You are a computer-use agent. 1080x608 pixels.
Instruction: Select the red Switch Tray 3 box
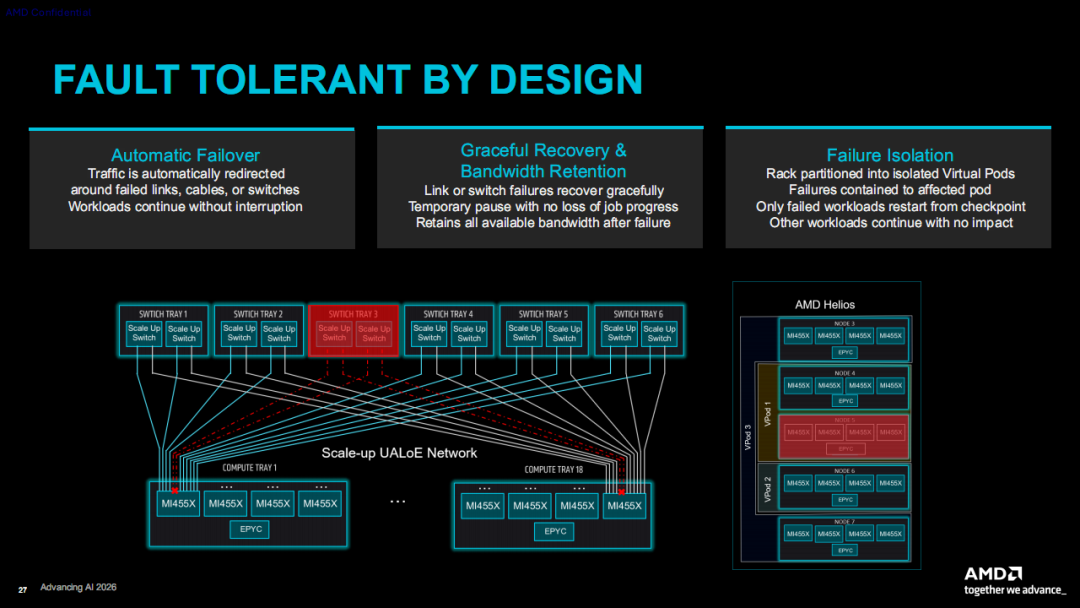353,331
